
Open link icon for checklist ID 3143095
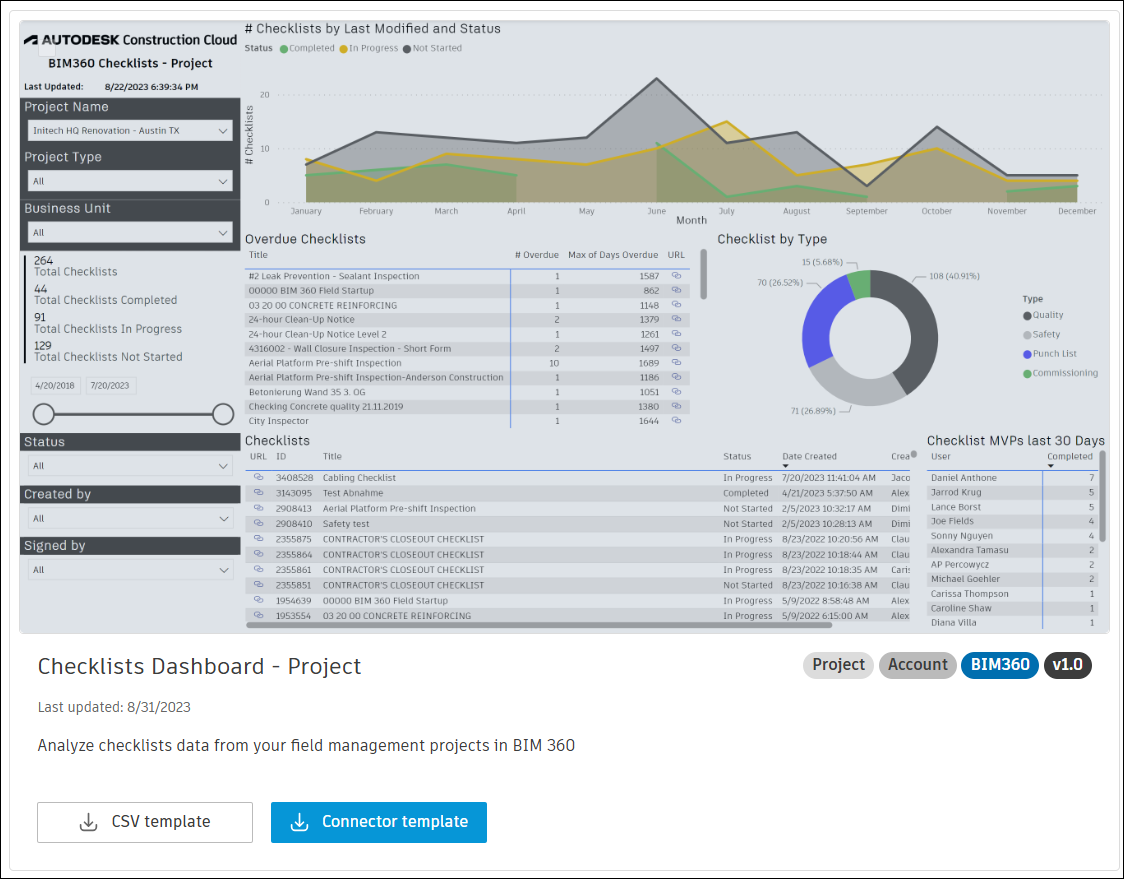pos(259,493)
